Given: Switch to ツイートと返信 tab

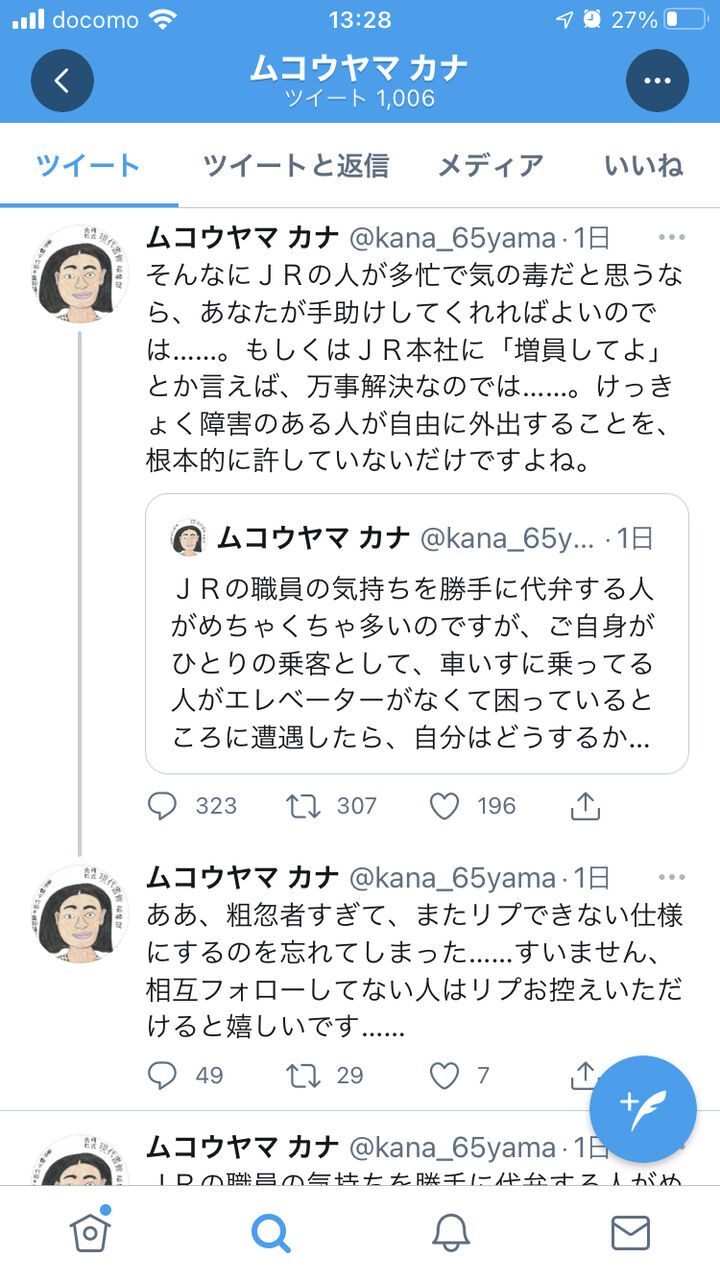Looking at the screenshot, I should (295, 165).
